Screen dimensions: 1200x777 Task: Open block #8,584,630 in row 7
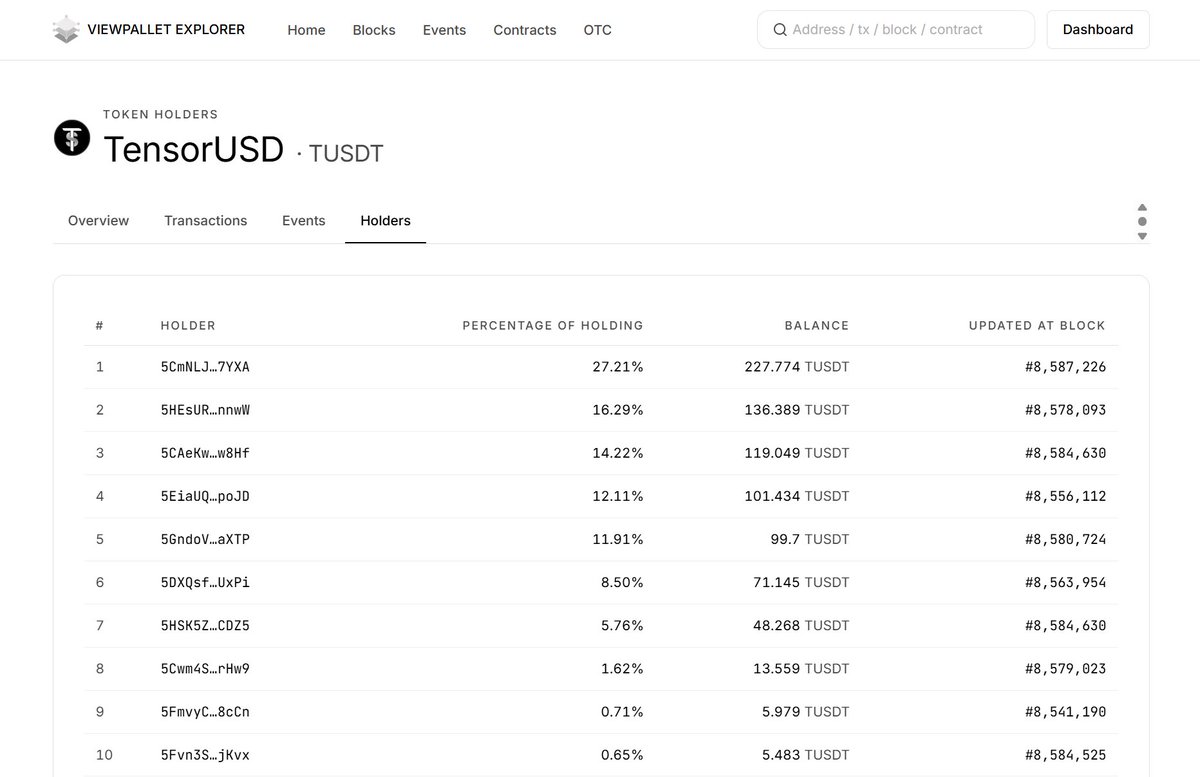1065,625
